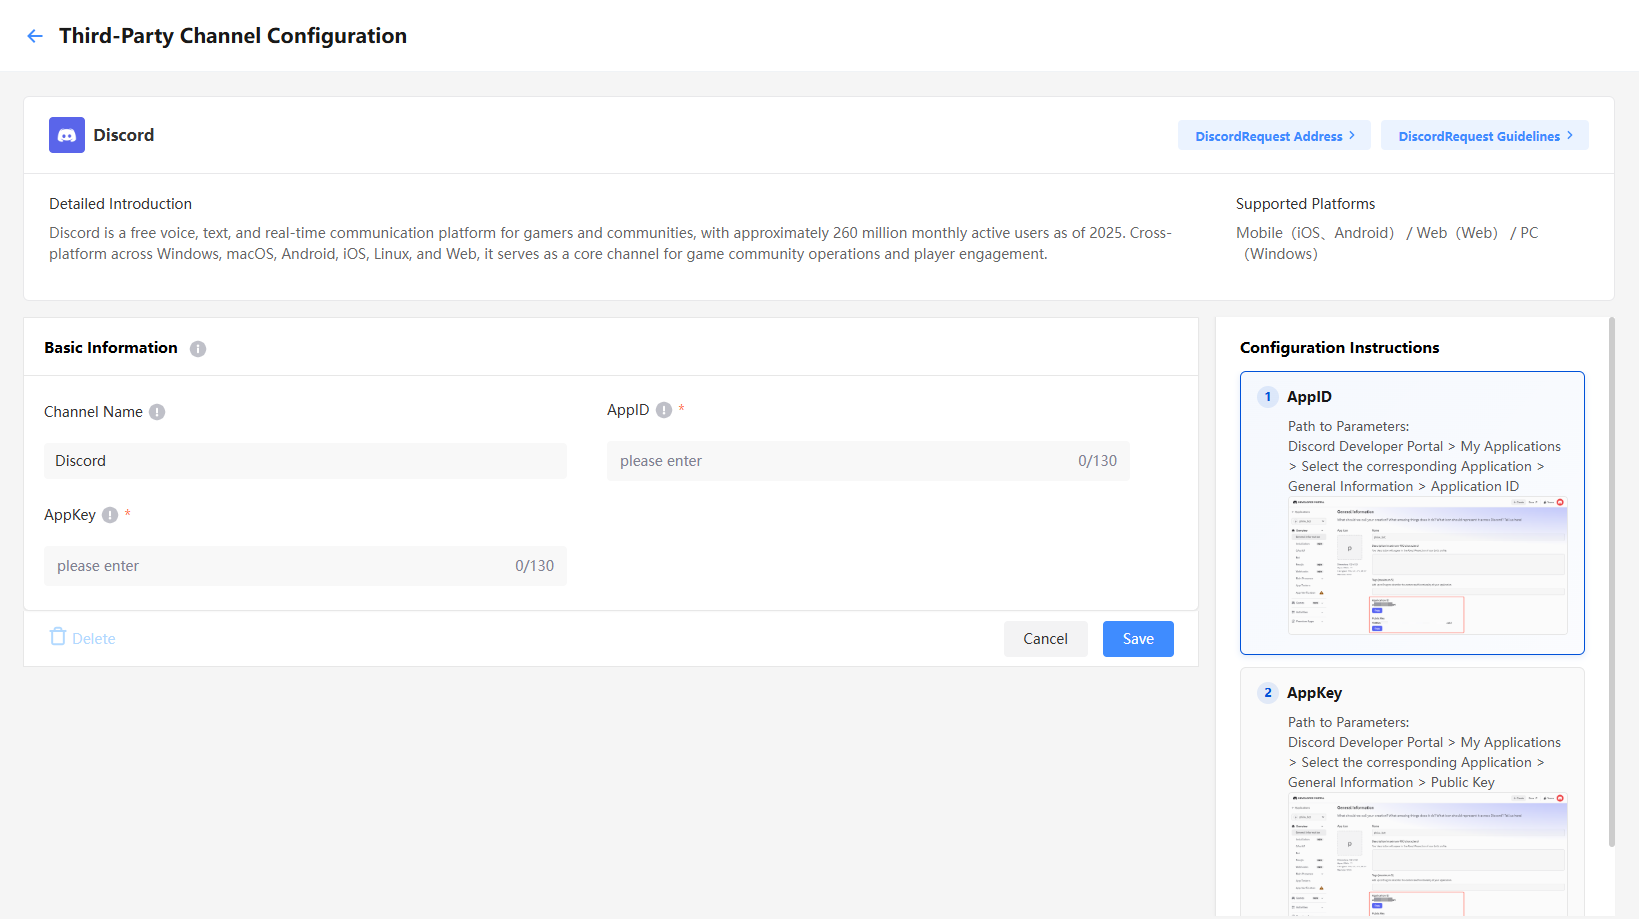Click the AppID field's 0/130 counter

tap(1097, 461)
